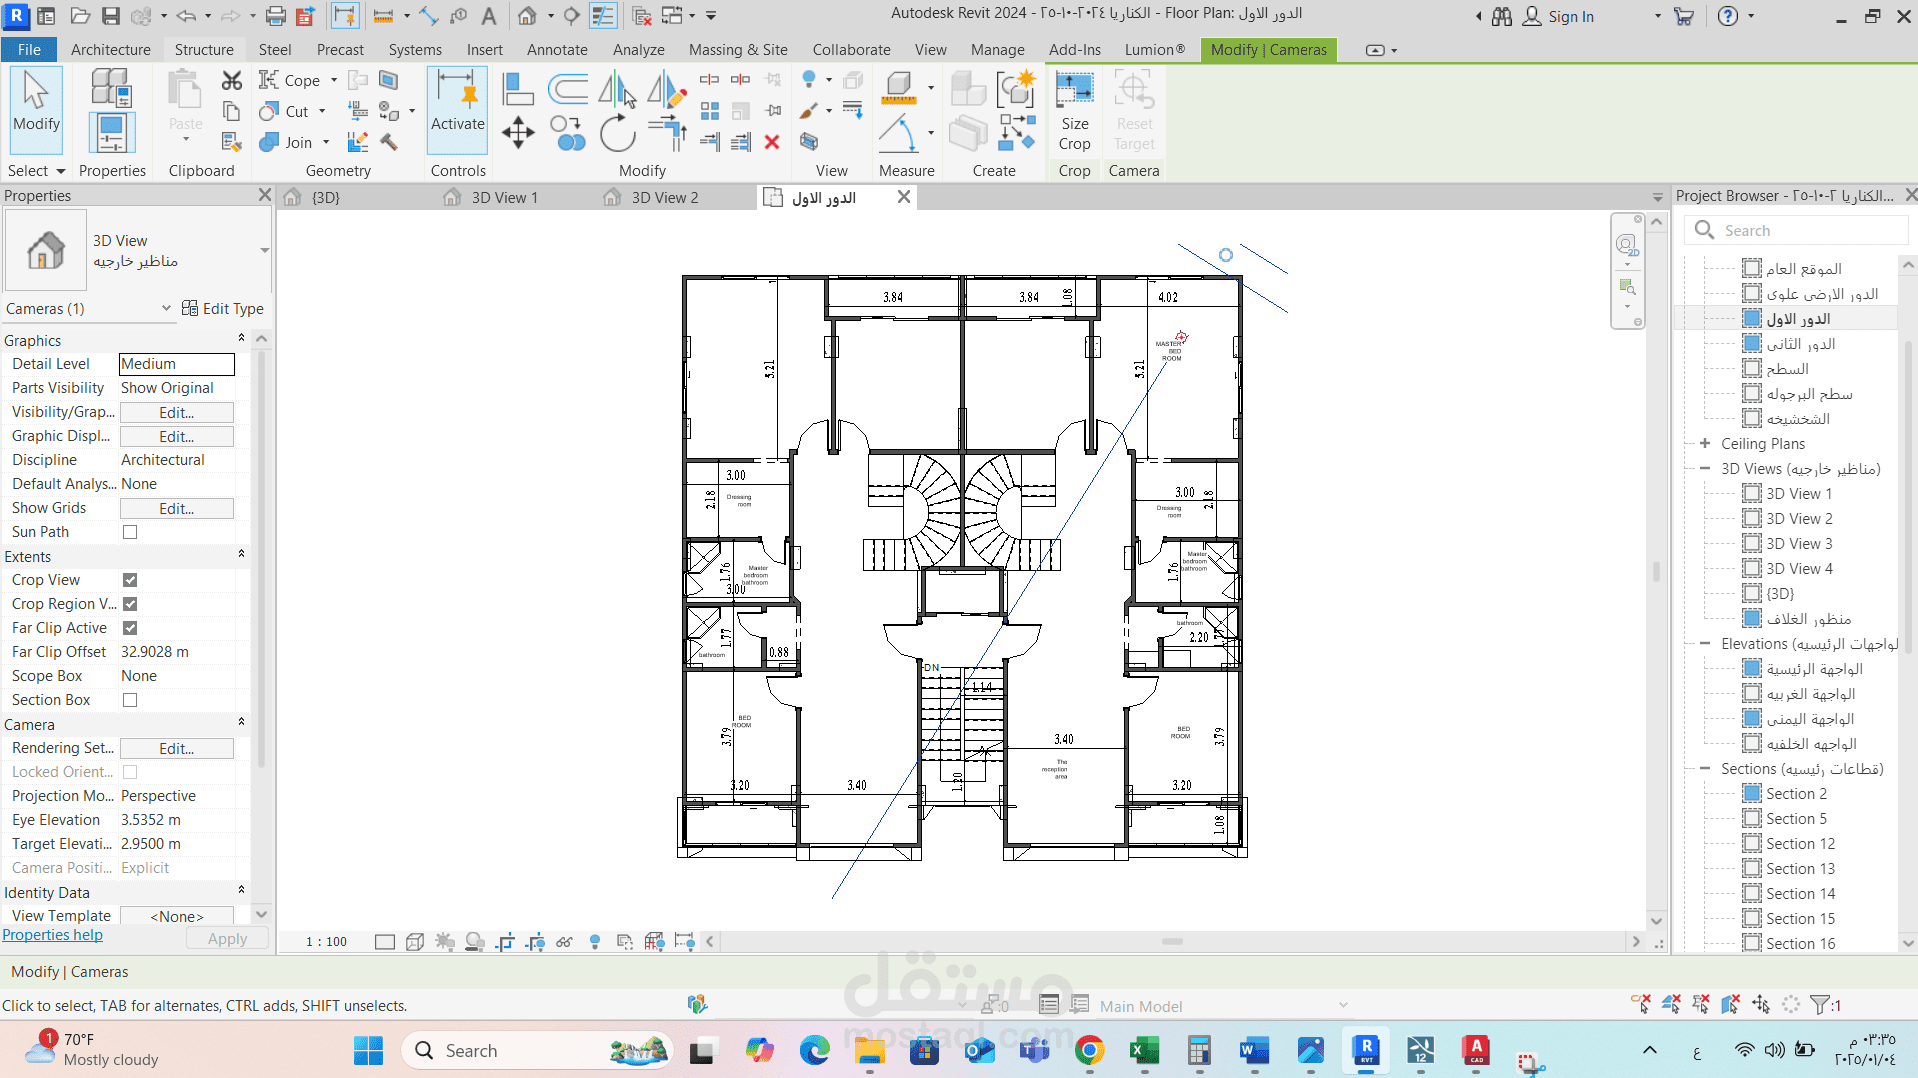
Task: Click the Edit Type button
Action: [222, 309]
